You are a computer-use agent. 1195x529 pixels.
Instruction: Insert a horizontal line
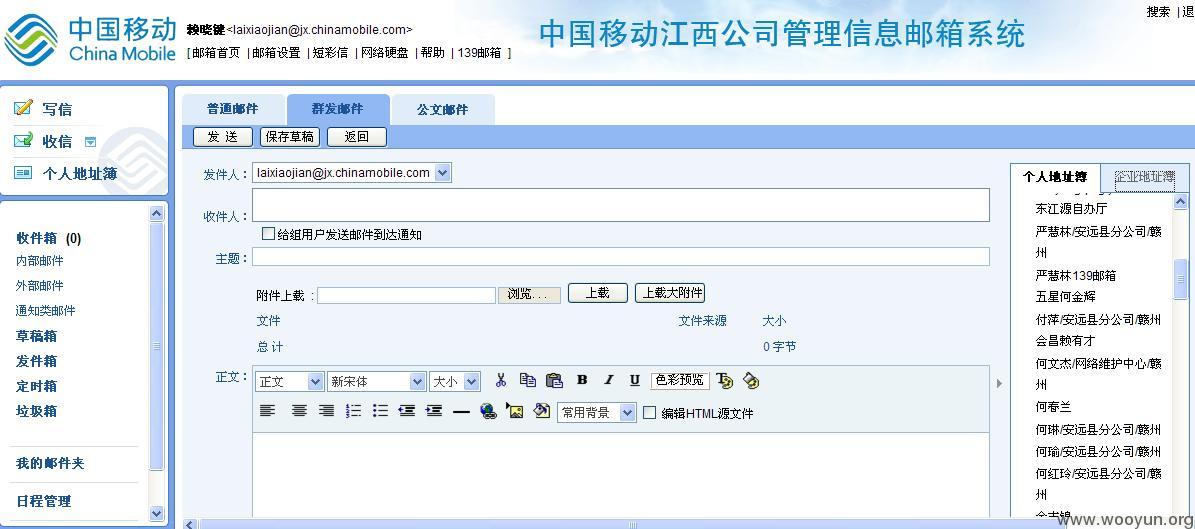pos(461,412)
